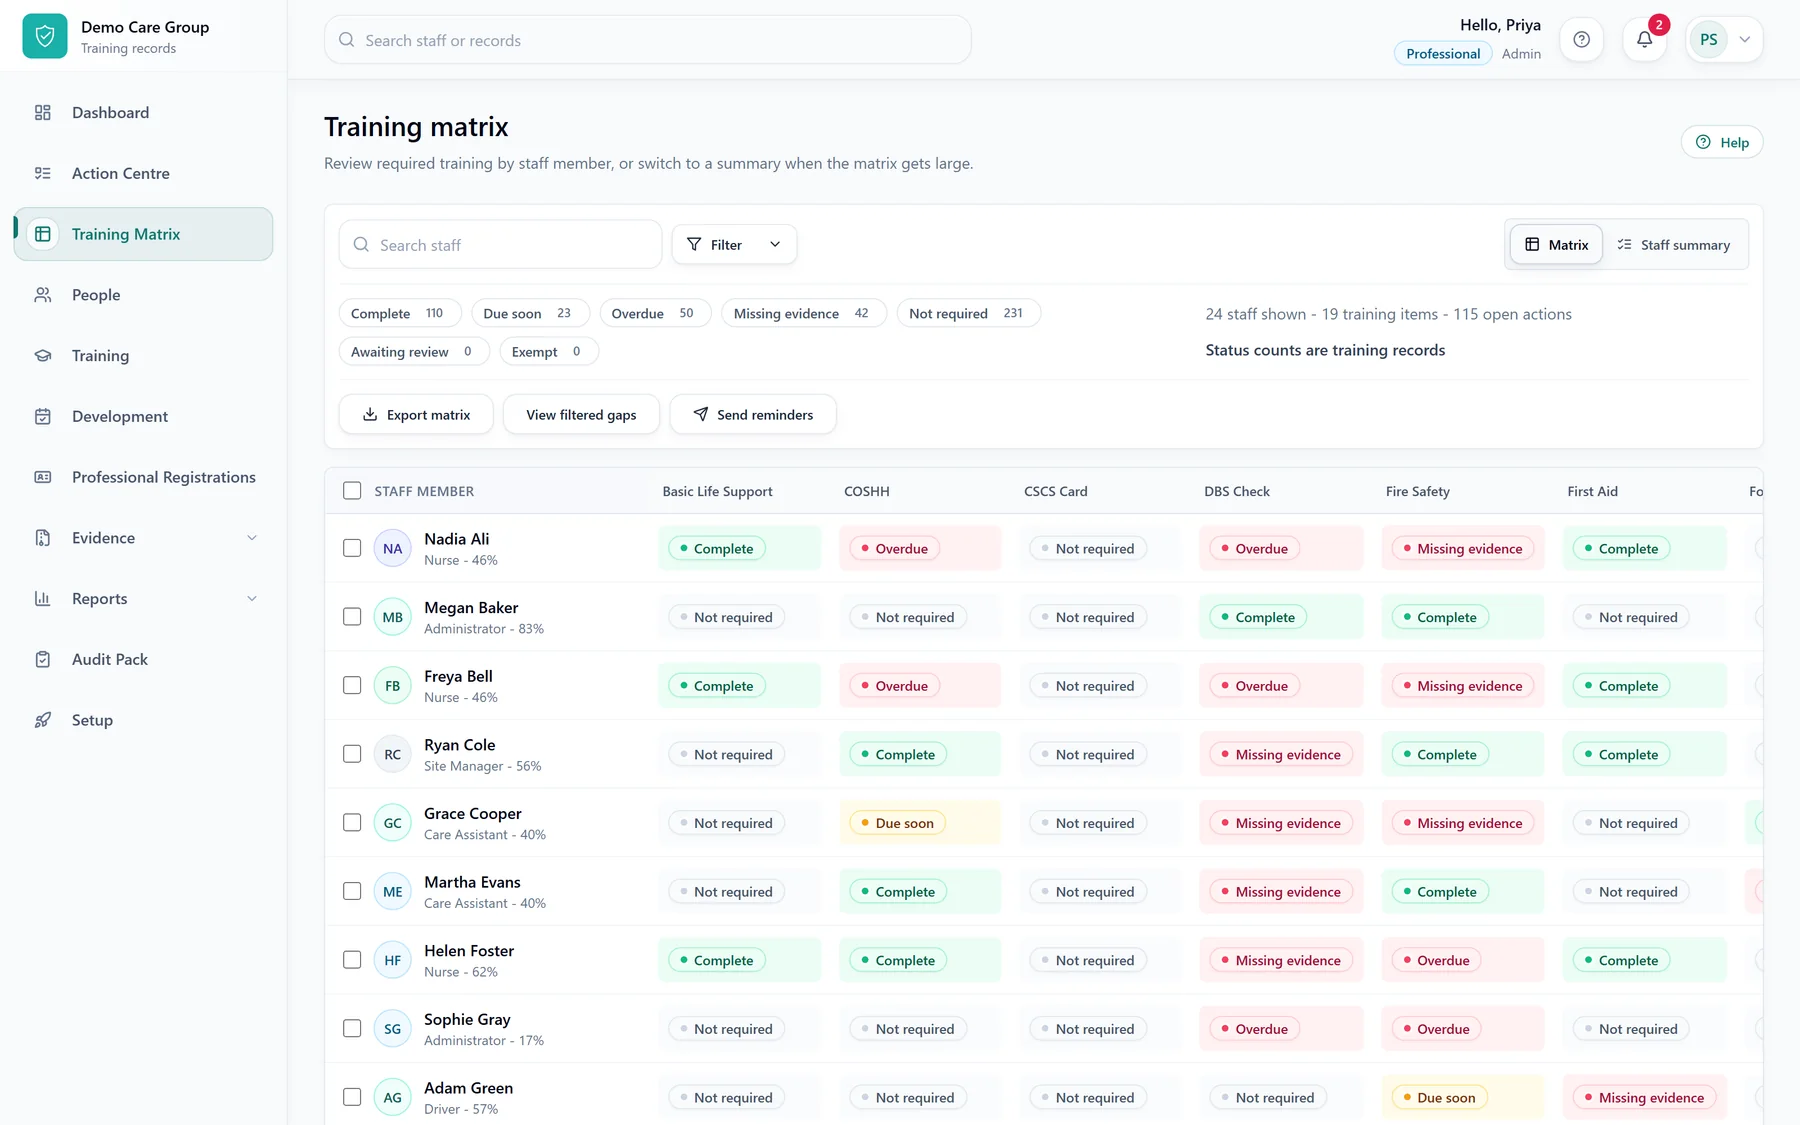1800x1125 pixels.
Task: Focus the Search staff or records field
Action: (648, 40)
